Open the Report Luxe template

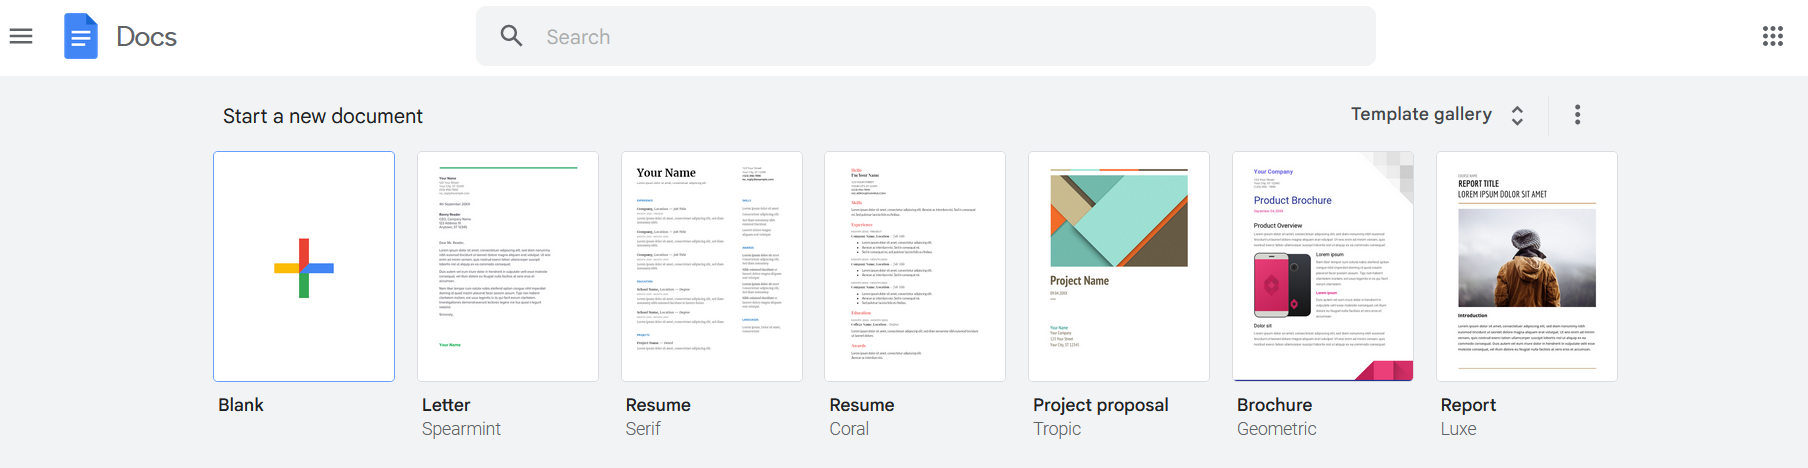point(1527,267)
